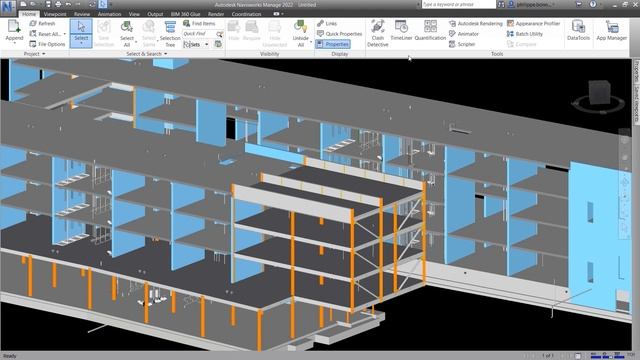Expand the Project panel dropdown arrow
This screenshot has width=640, height=360.
[44, 54]
